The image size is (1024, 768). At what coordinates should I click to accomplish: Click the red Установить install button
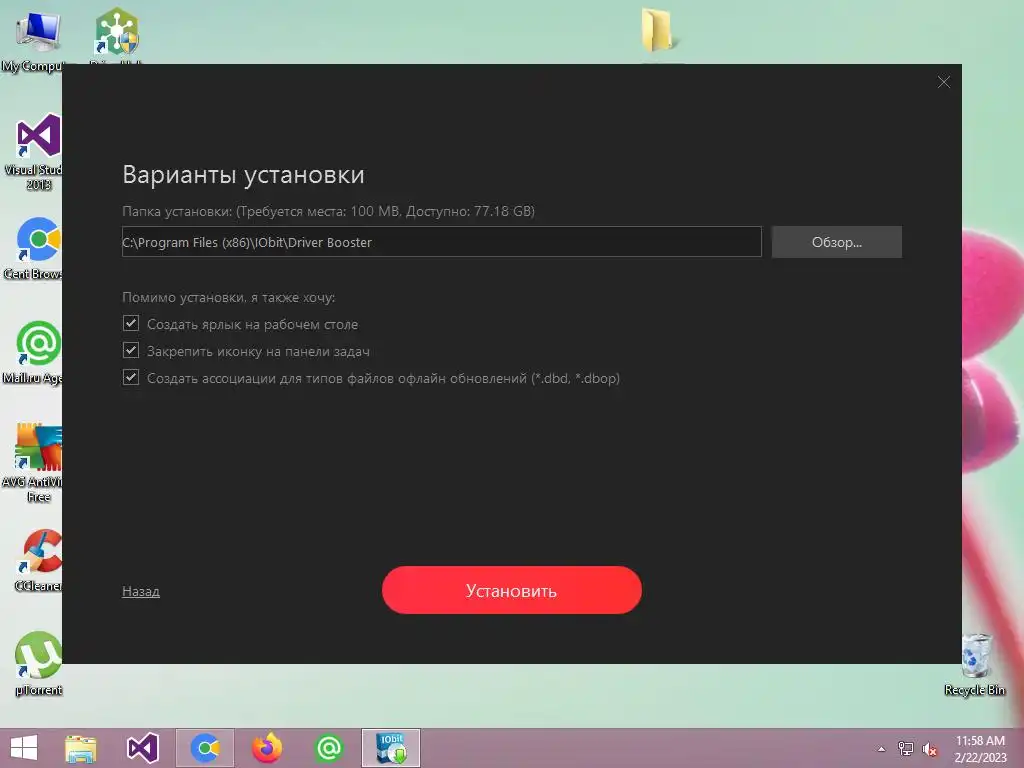511,590
